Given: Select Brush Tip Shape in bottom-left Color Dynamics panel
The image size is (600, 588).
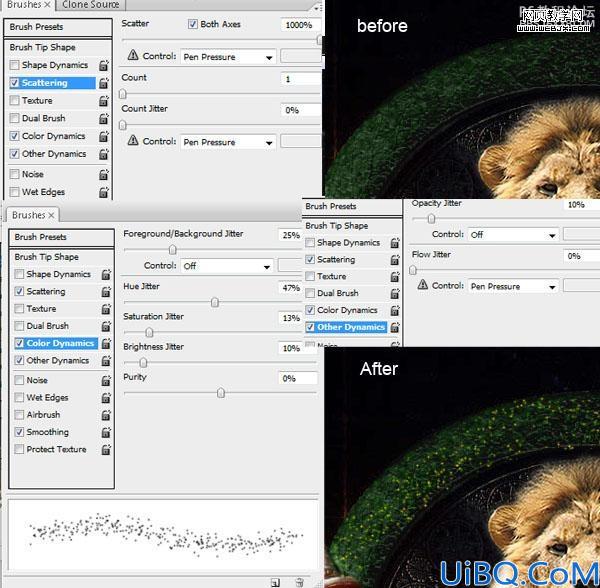Looking at the screenshot, I should coord(47,257).
